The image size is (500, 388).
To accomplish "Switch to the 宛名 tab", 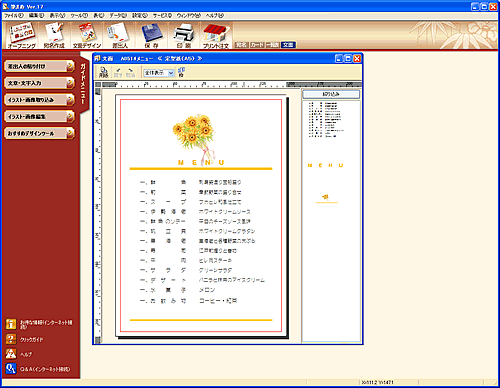I will (241, 45).
